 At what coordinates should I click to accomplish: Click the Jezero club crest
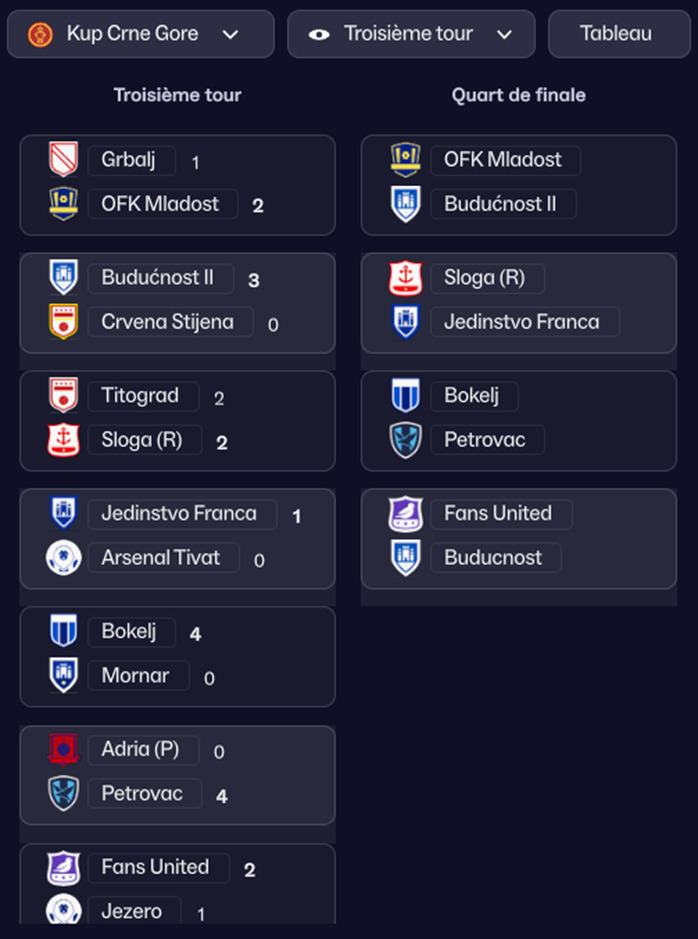coord(64,911)
